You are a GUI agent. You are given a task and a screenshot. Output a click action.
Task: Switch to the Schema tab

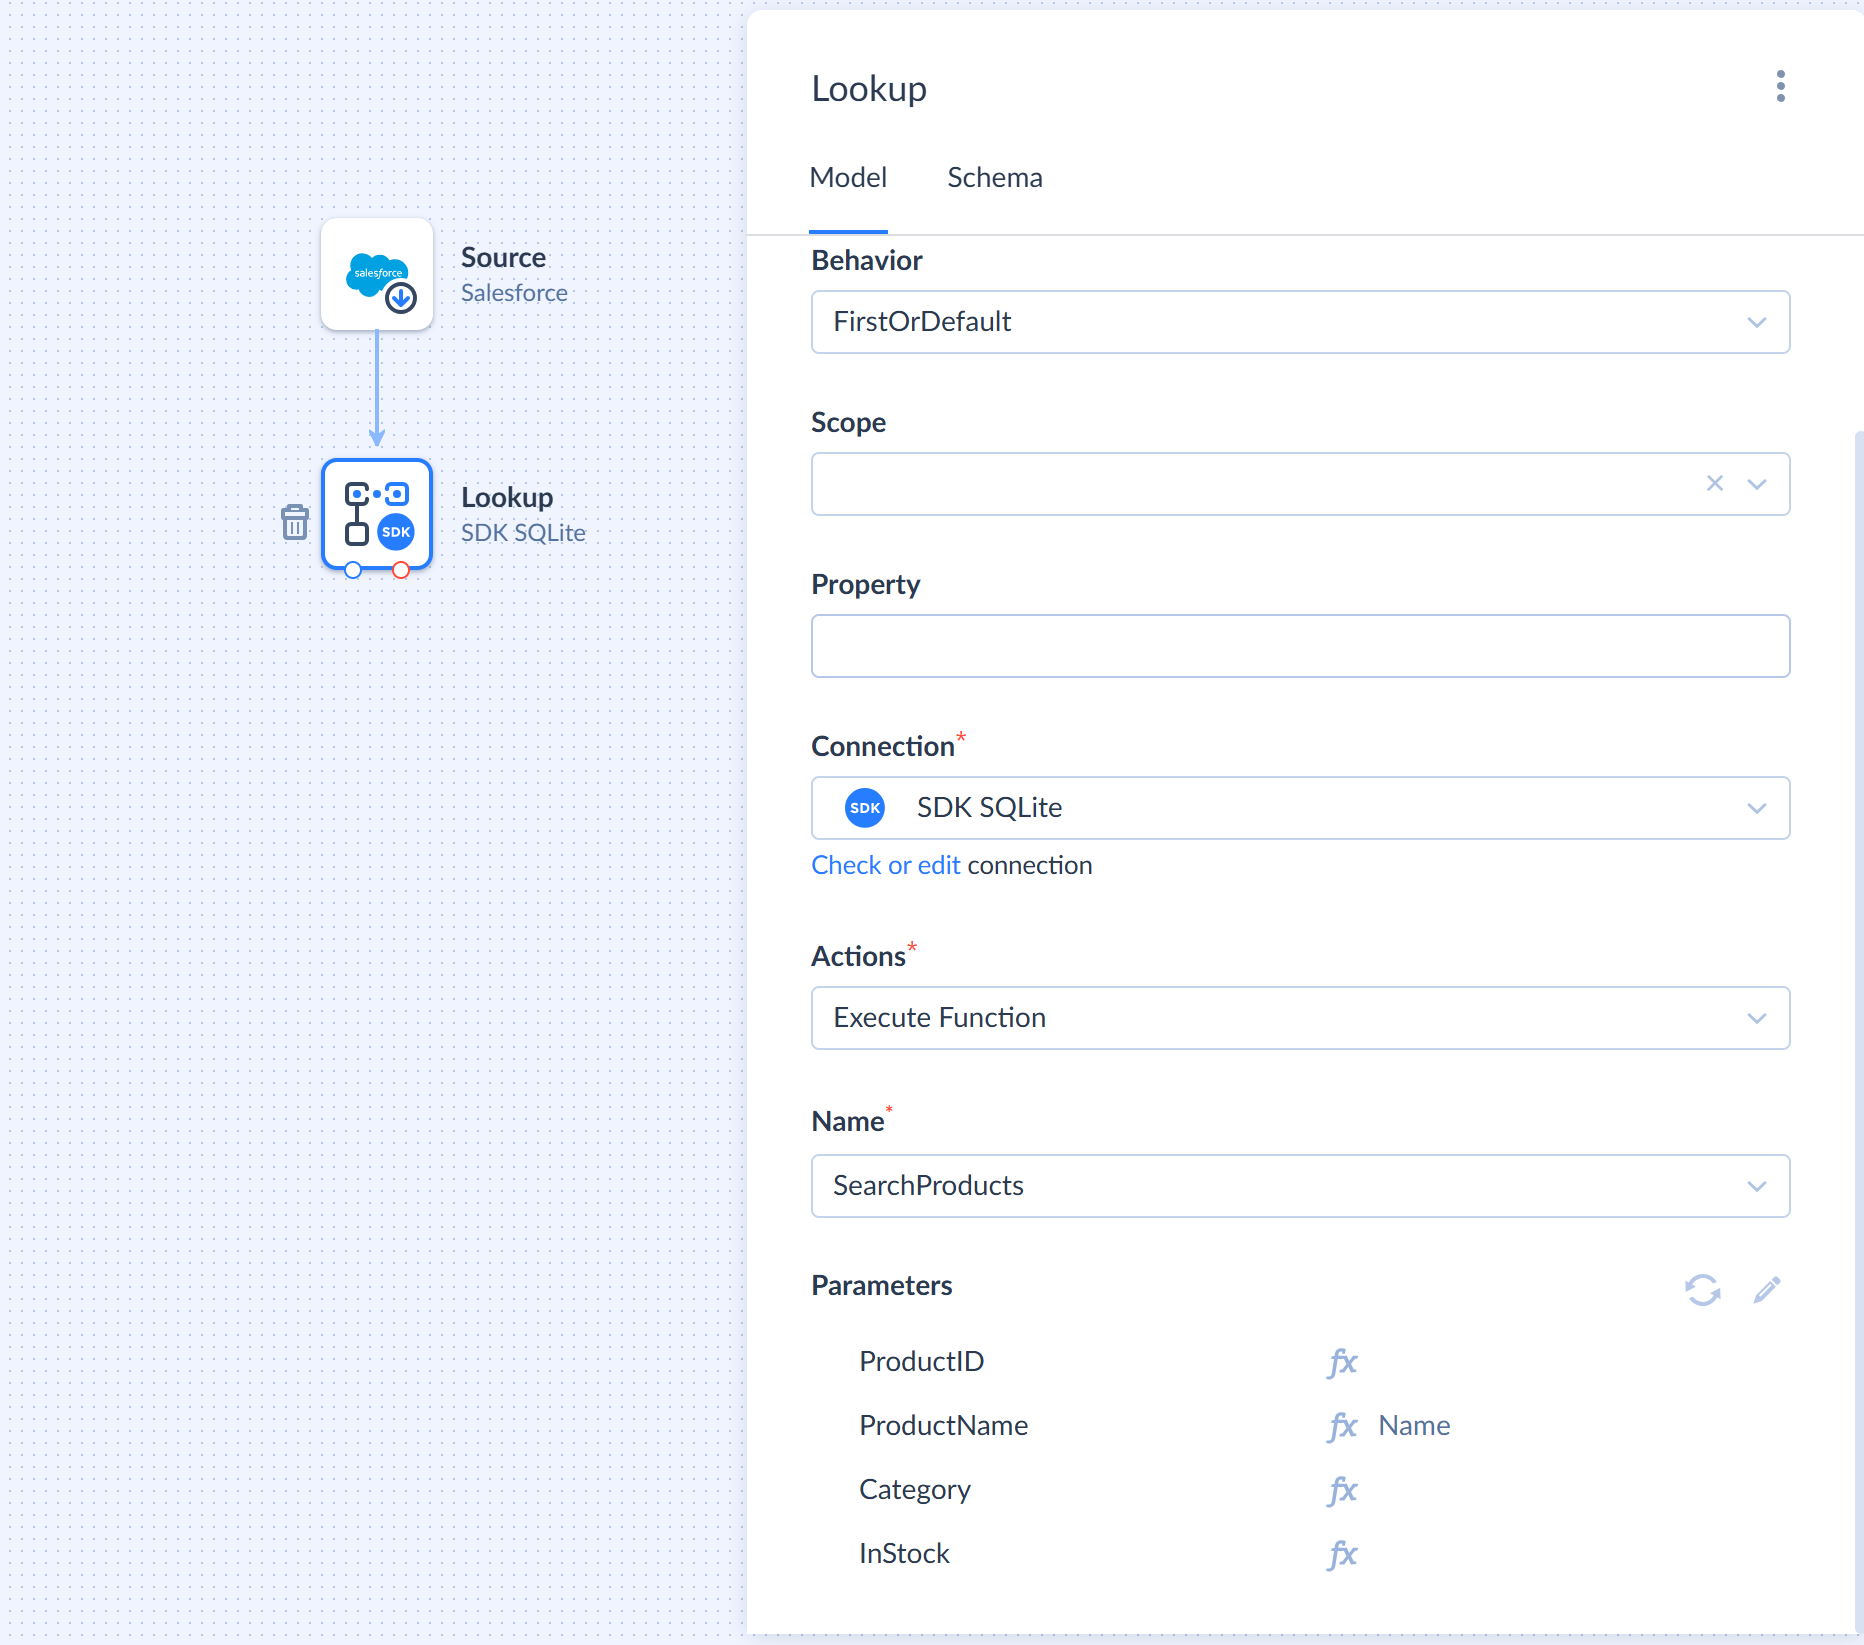[x=995, y=178]
